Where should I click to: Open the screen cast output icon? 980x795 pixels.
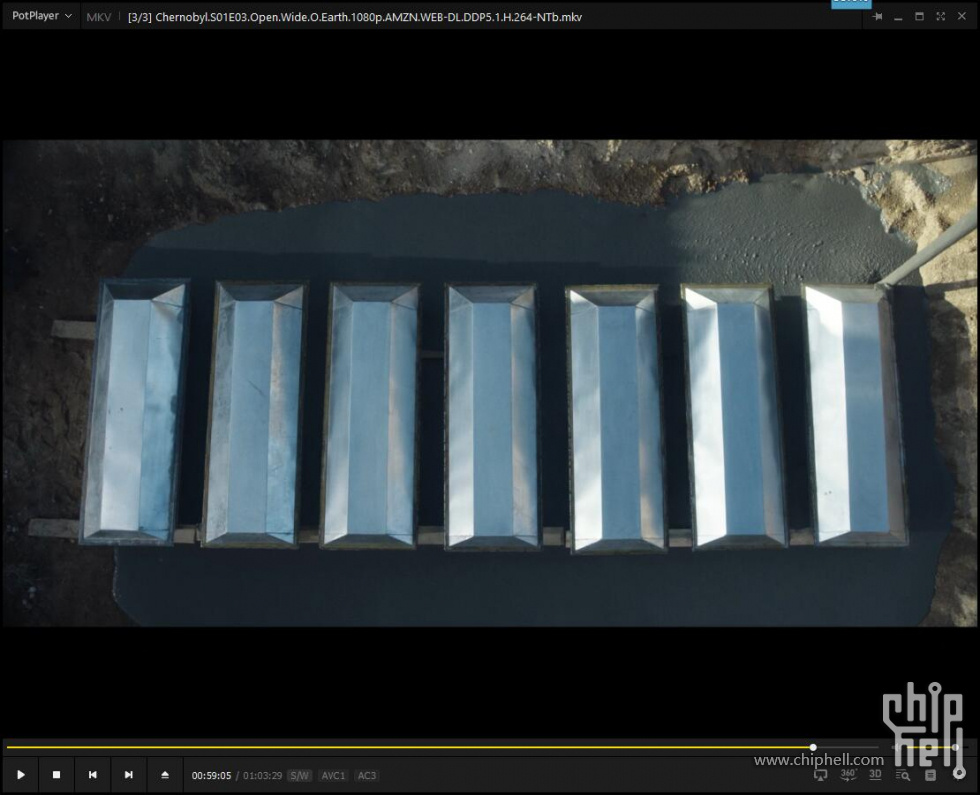[821, 775]
